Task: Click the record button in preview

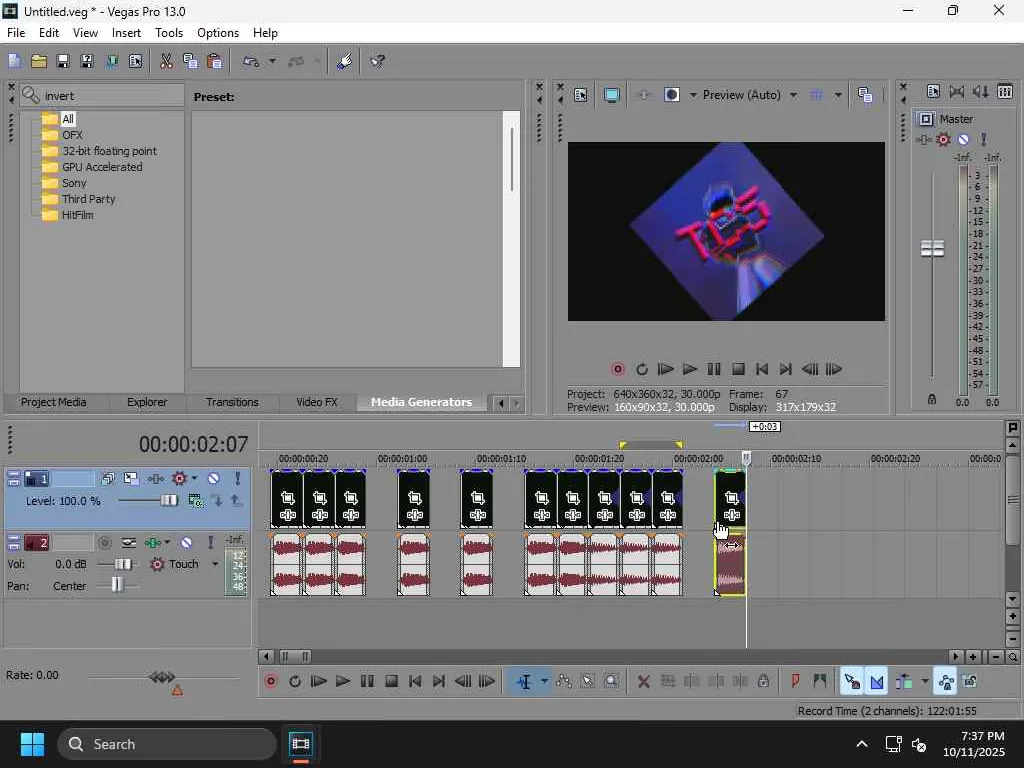Action: click(x=618, y=370)
